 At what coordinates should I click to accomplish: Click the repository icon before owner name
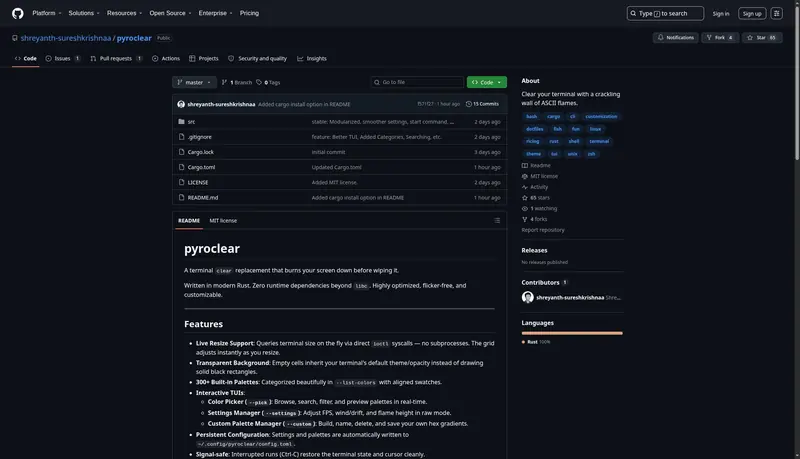coord(15,38)
